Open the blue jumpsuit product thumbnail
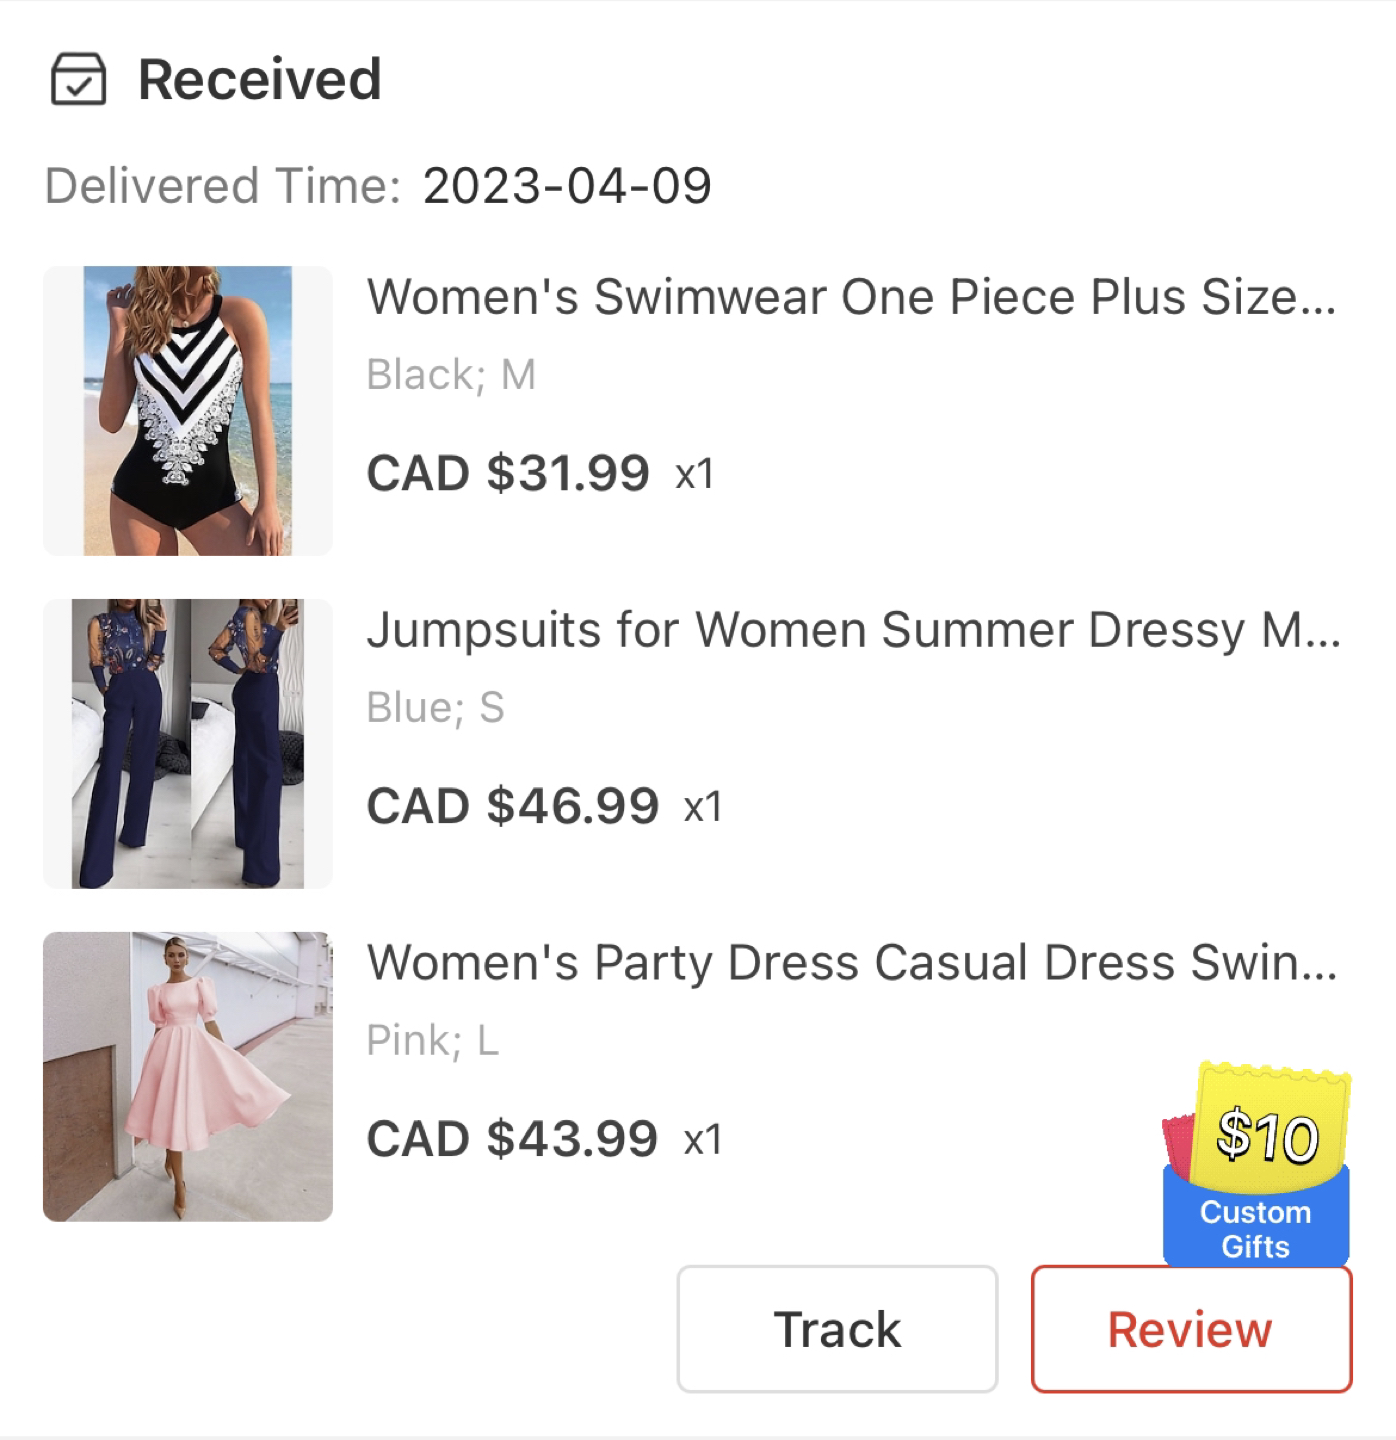 pyautogui.click(x=188, y=744)
